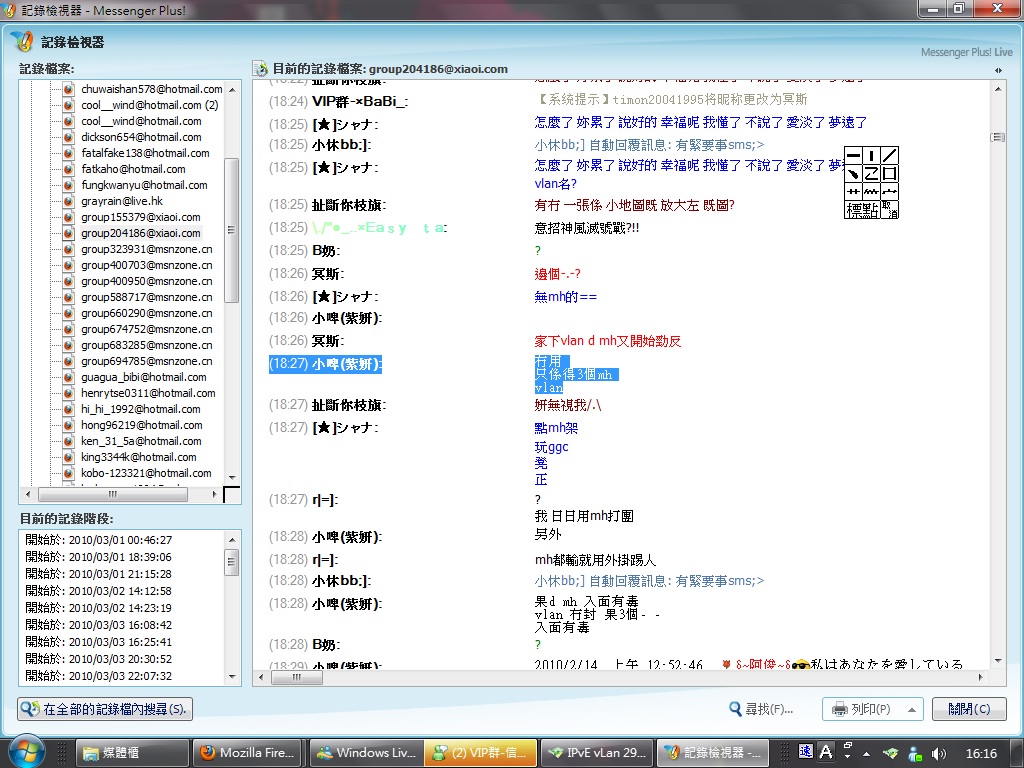Switch to Mozilla Firefox in taskbar
This screenshot has width=1024, height=768.
pos(246,753)
